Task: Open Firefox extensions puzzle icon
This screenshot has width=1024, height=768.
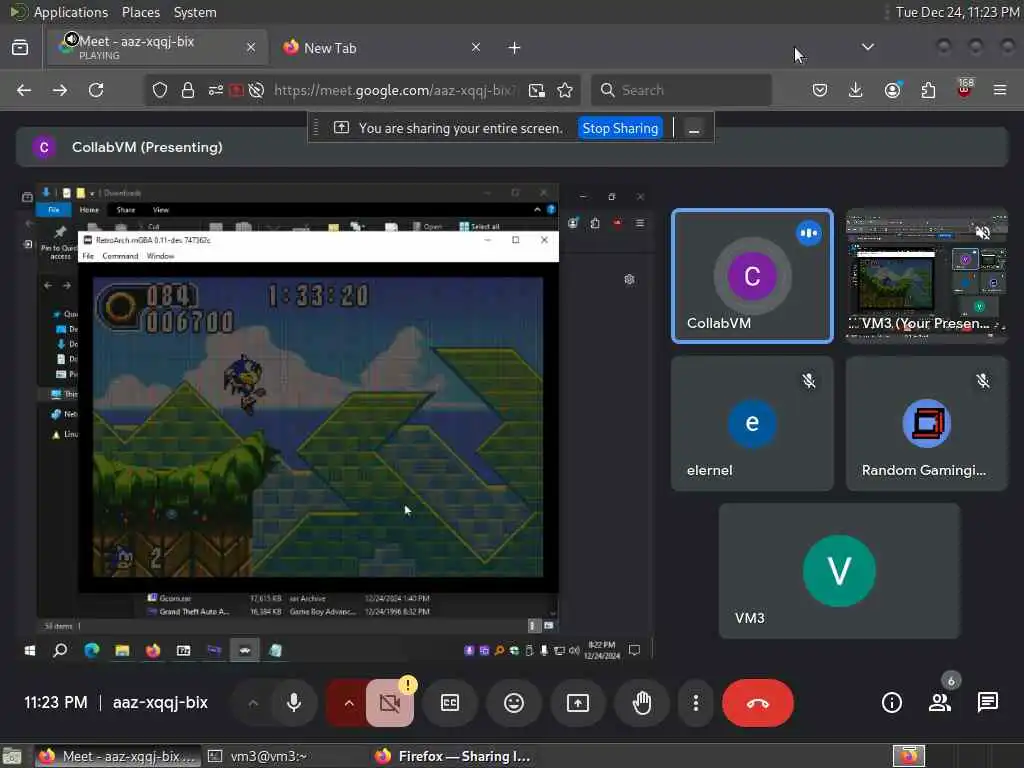Action: click(928, 90)
